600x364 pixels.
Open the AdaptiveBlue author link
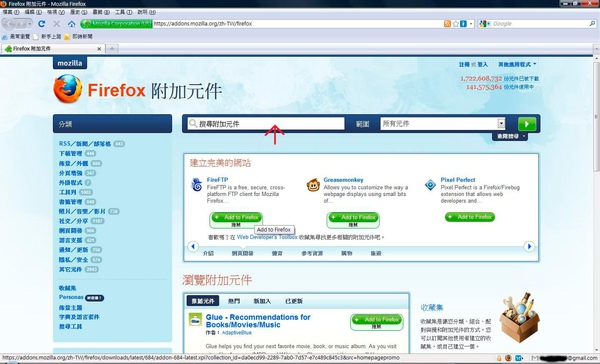pyautogui.click(x=237, y=333)
